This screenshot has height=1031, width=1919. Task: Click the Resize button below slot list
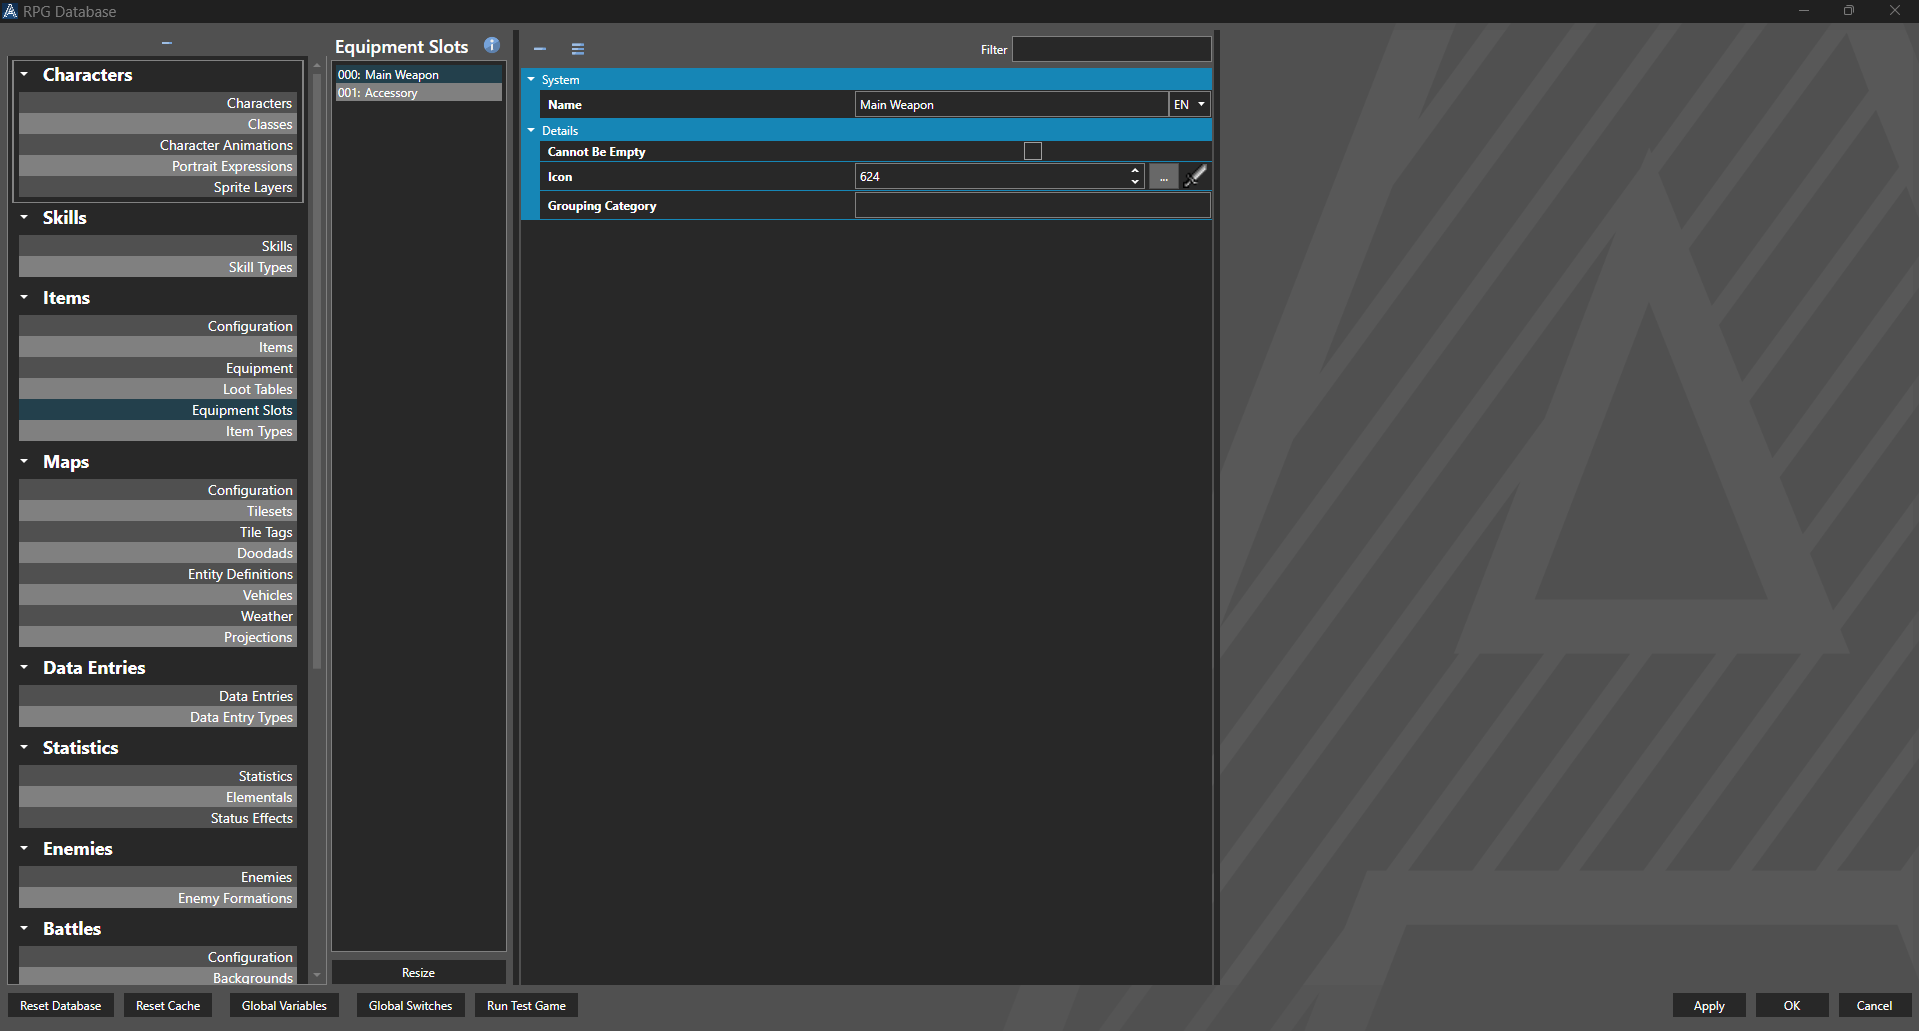point(418,973)
